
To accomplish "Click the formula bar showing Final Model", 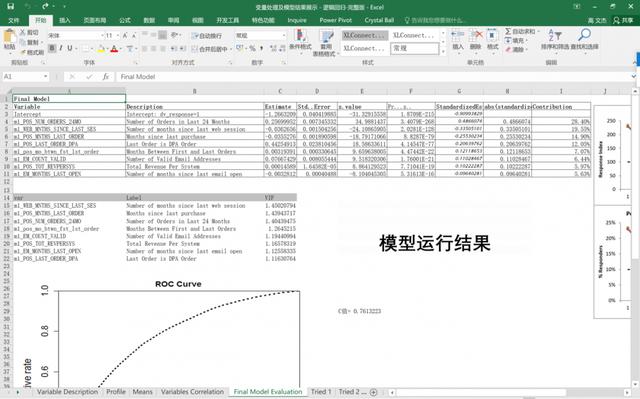I will pos(372,77).
